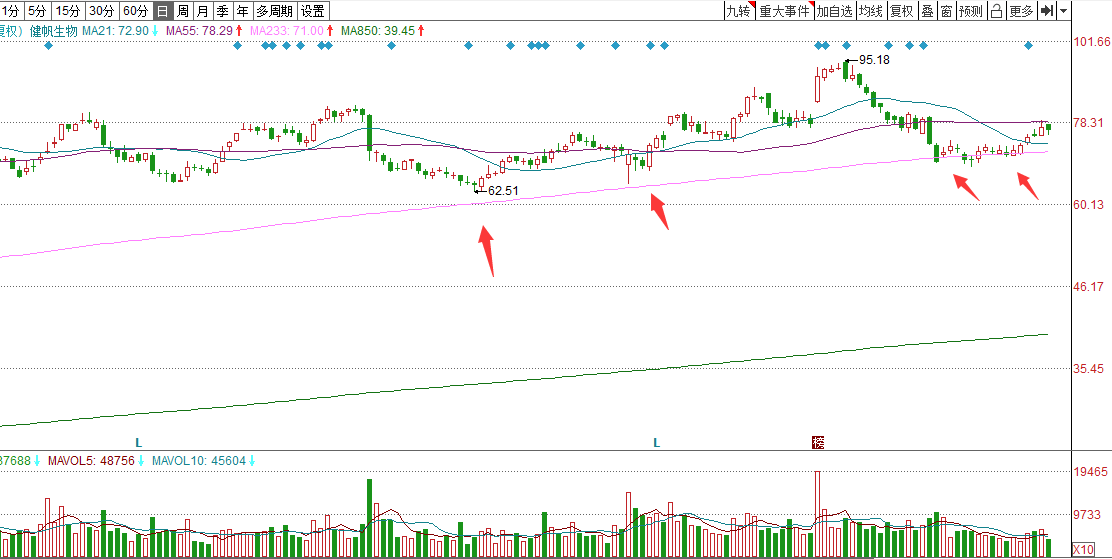Expand the toolbar dropdown arrow at far right
This screenshot has width=1112, height=559.
click(1064, 11)
